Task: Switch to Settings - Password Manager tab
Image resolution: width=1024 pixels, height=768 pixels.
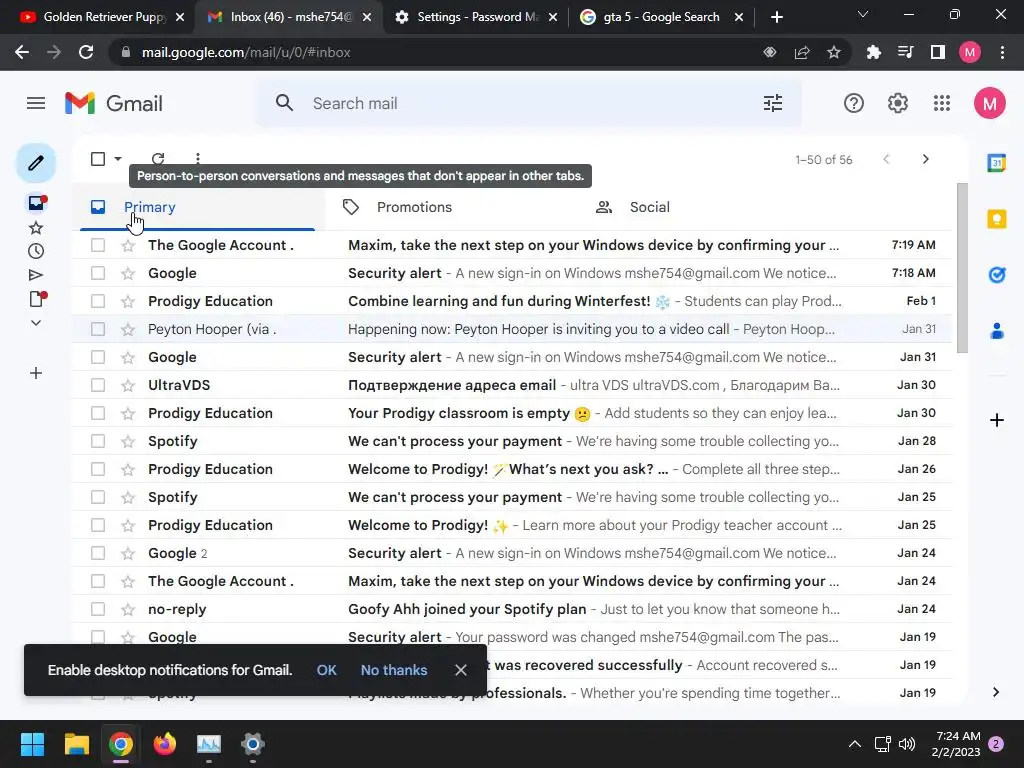Action: pyautogui.click(x=477, y=17)
